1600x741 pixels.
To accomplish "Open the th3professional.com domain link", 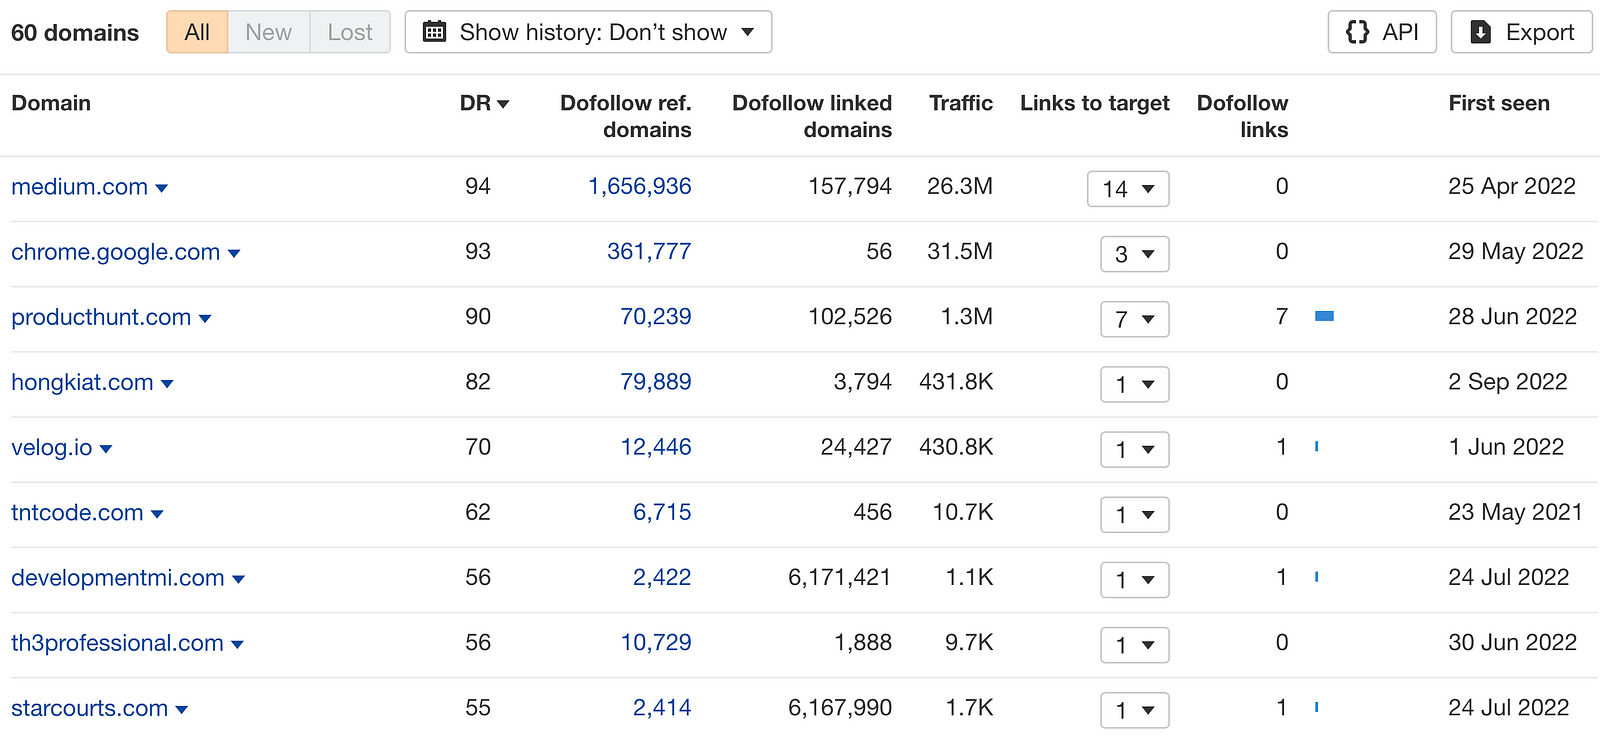I will click(x=117, y=642).
